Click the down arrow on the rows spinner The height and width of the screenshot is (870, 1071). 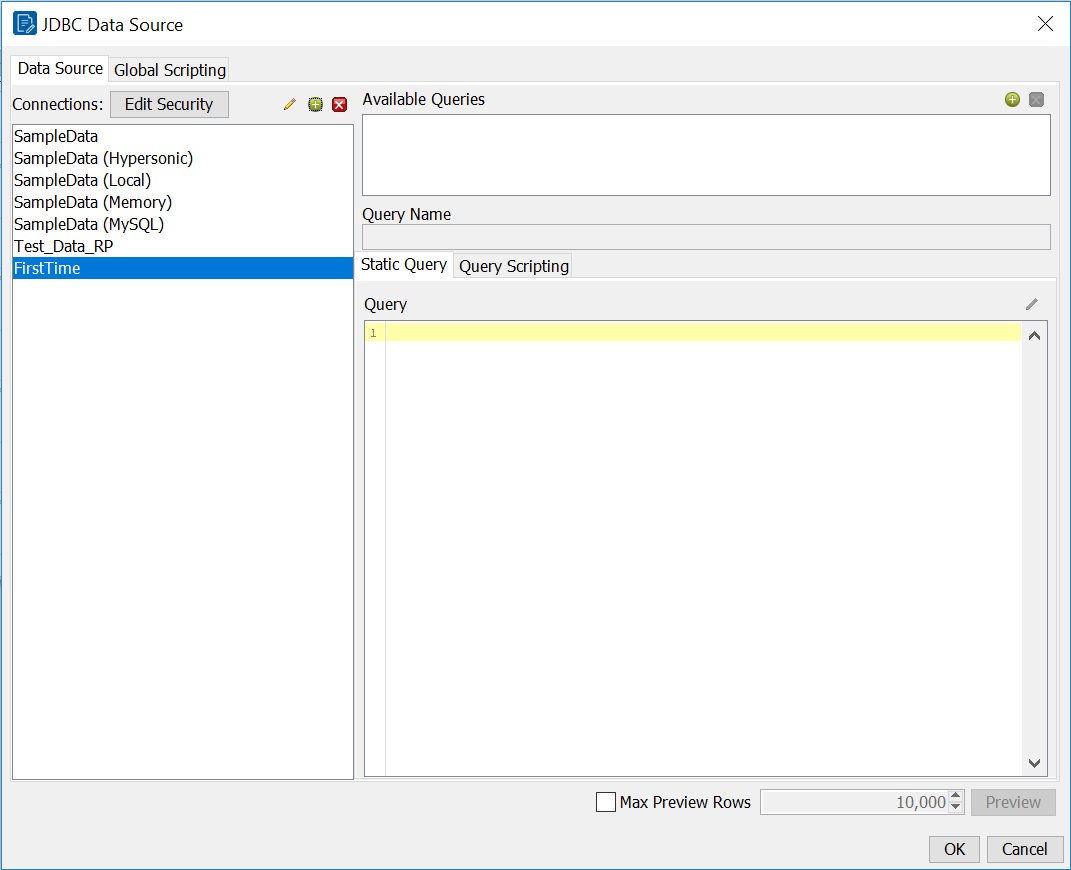click(955, 808)
